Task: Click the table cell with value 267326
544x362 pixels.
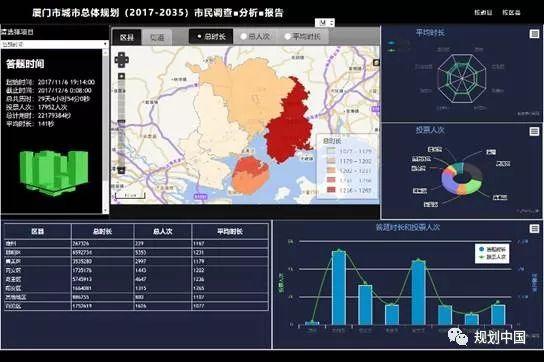Action: point(102,243)
